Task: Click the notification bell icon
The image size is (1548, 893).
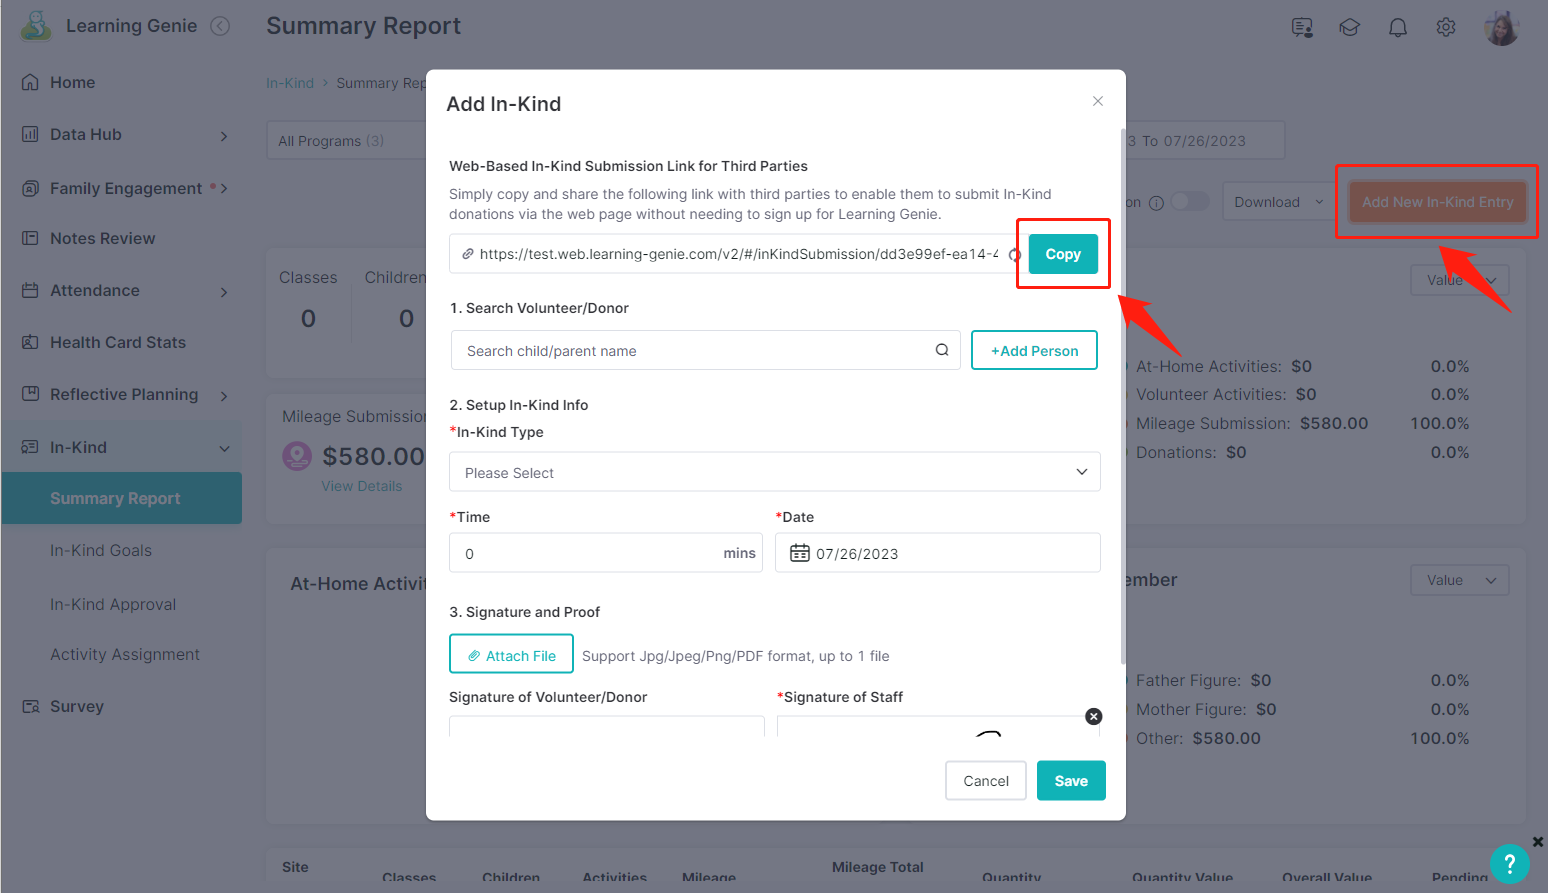Action: pyautogui.click(x=1398, y=28)
